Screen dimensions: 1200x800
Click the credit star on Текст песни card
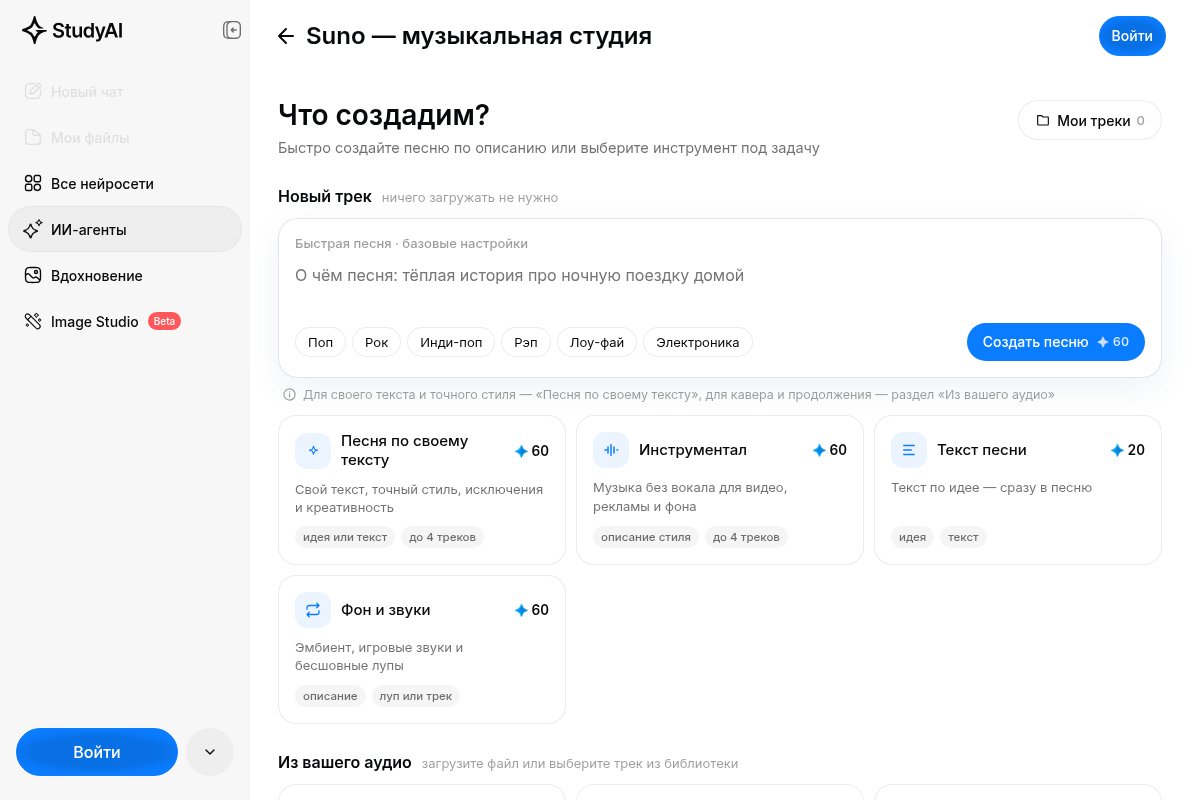[1117, 450]
